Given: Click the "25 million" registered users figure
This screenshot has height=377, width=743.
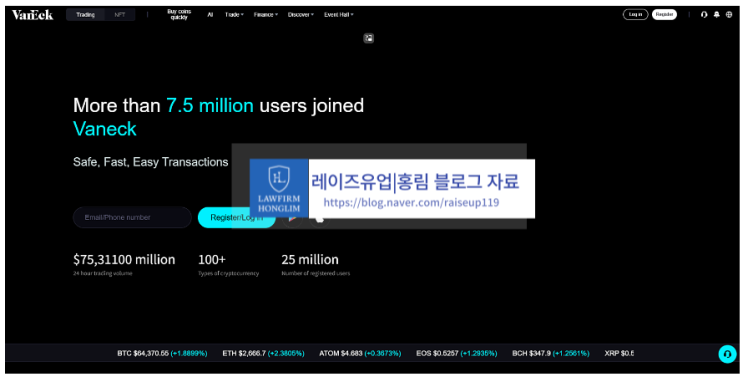Looking at the screenshot, I should 310,260.
